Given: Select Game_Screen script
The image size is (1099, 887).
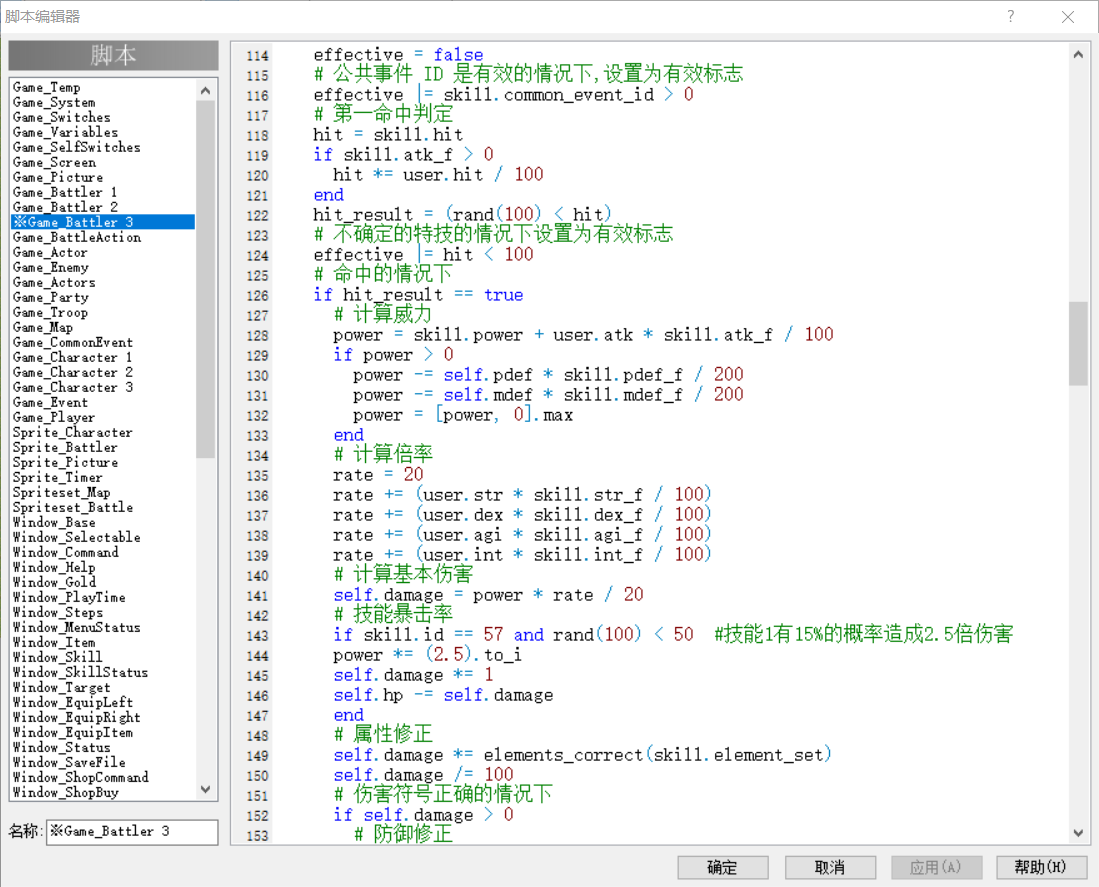Looking at the screenshot, I should click(x=103, y=163).
